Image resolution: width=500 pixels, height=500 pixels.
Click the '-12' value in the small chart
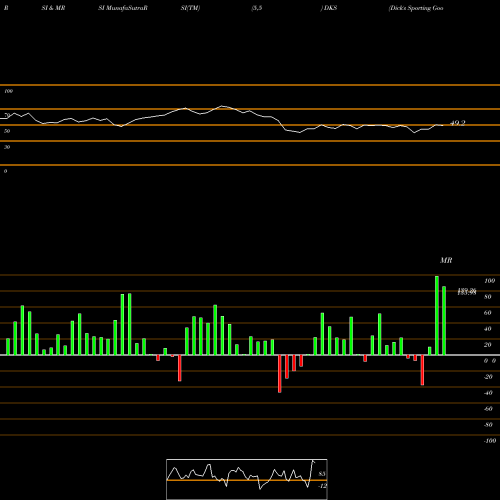(322, 486)
